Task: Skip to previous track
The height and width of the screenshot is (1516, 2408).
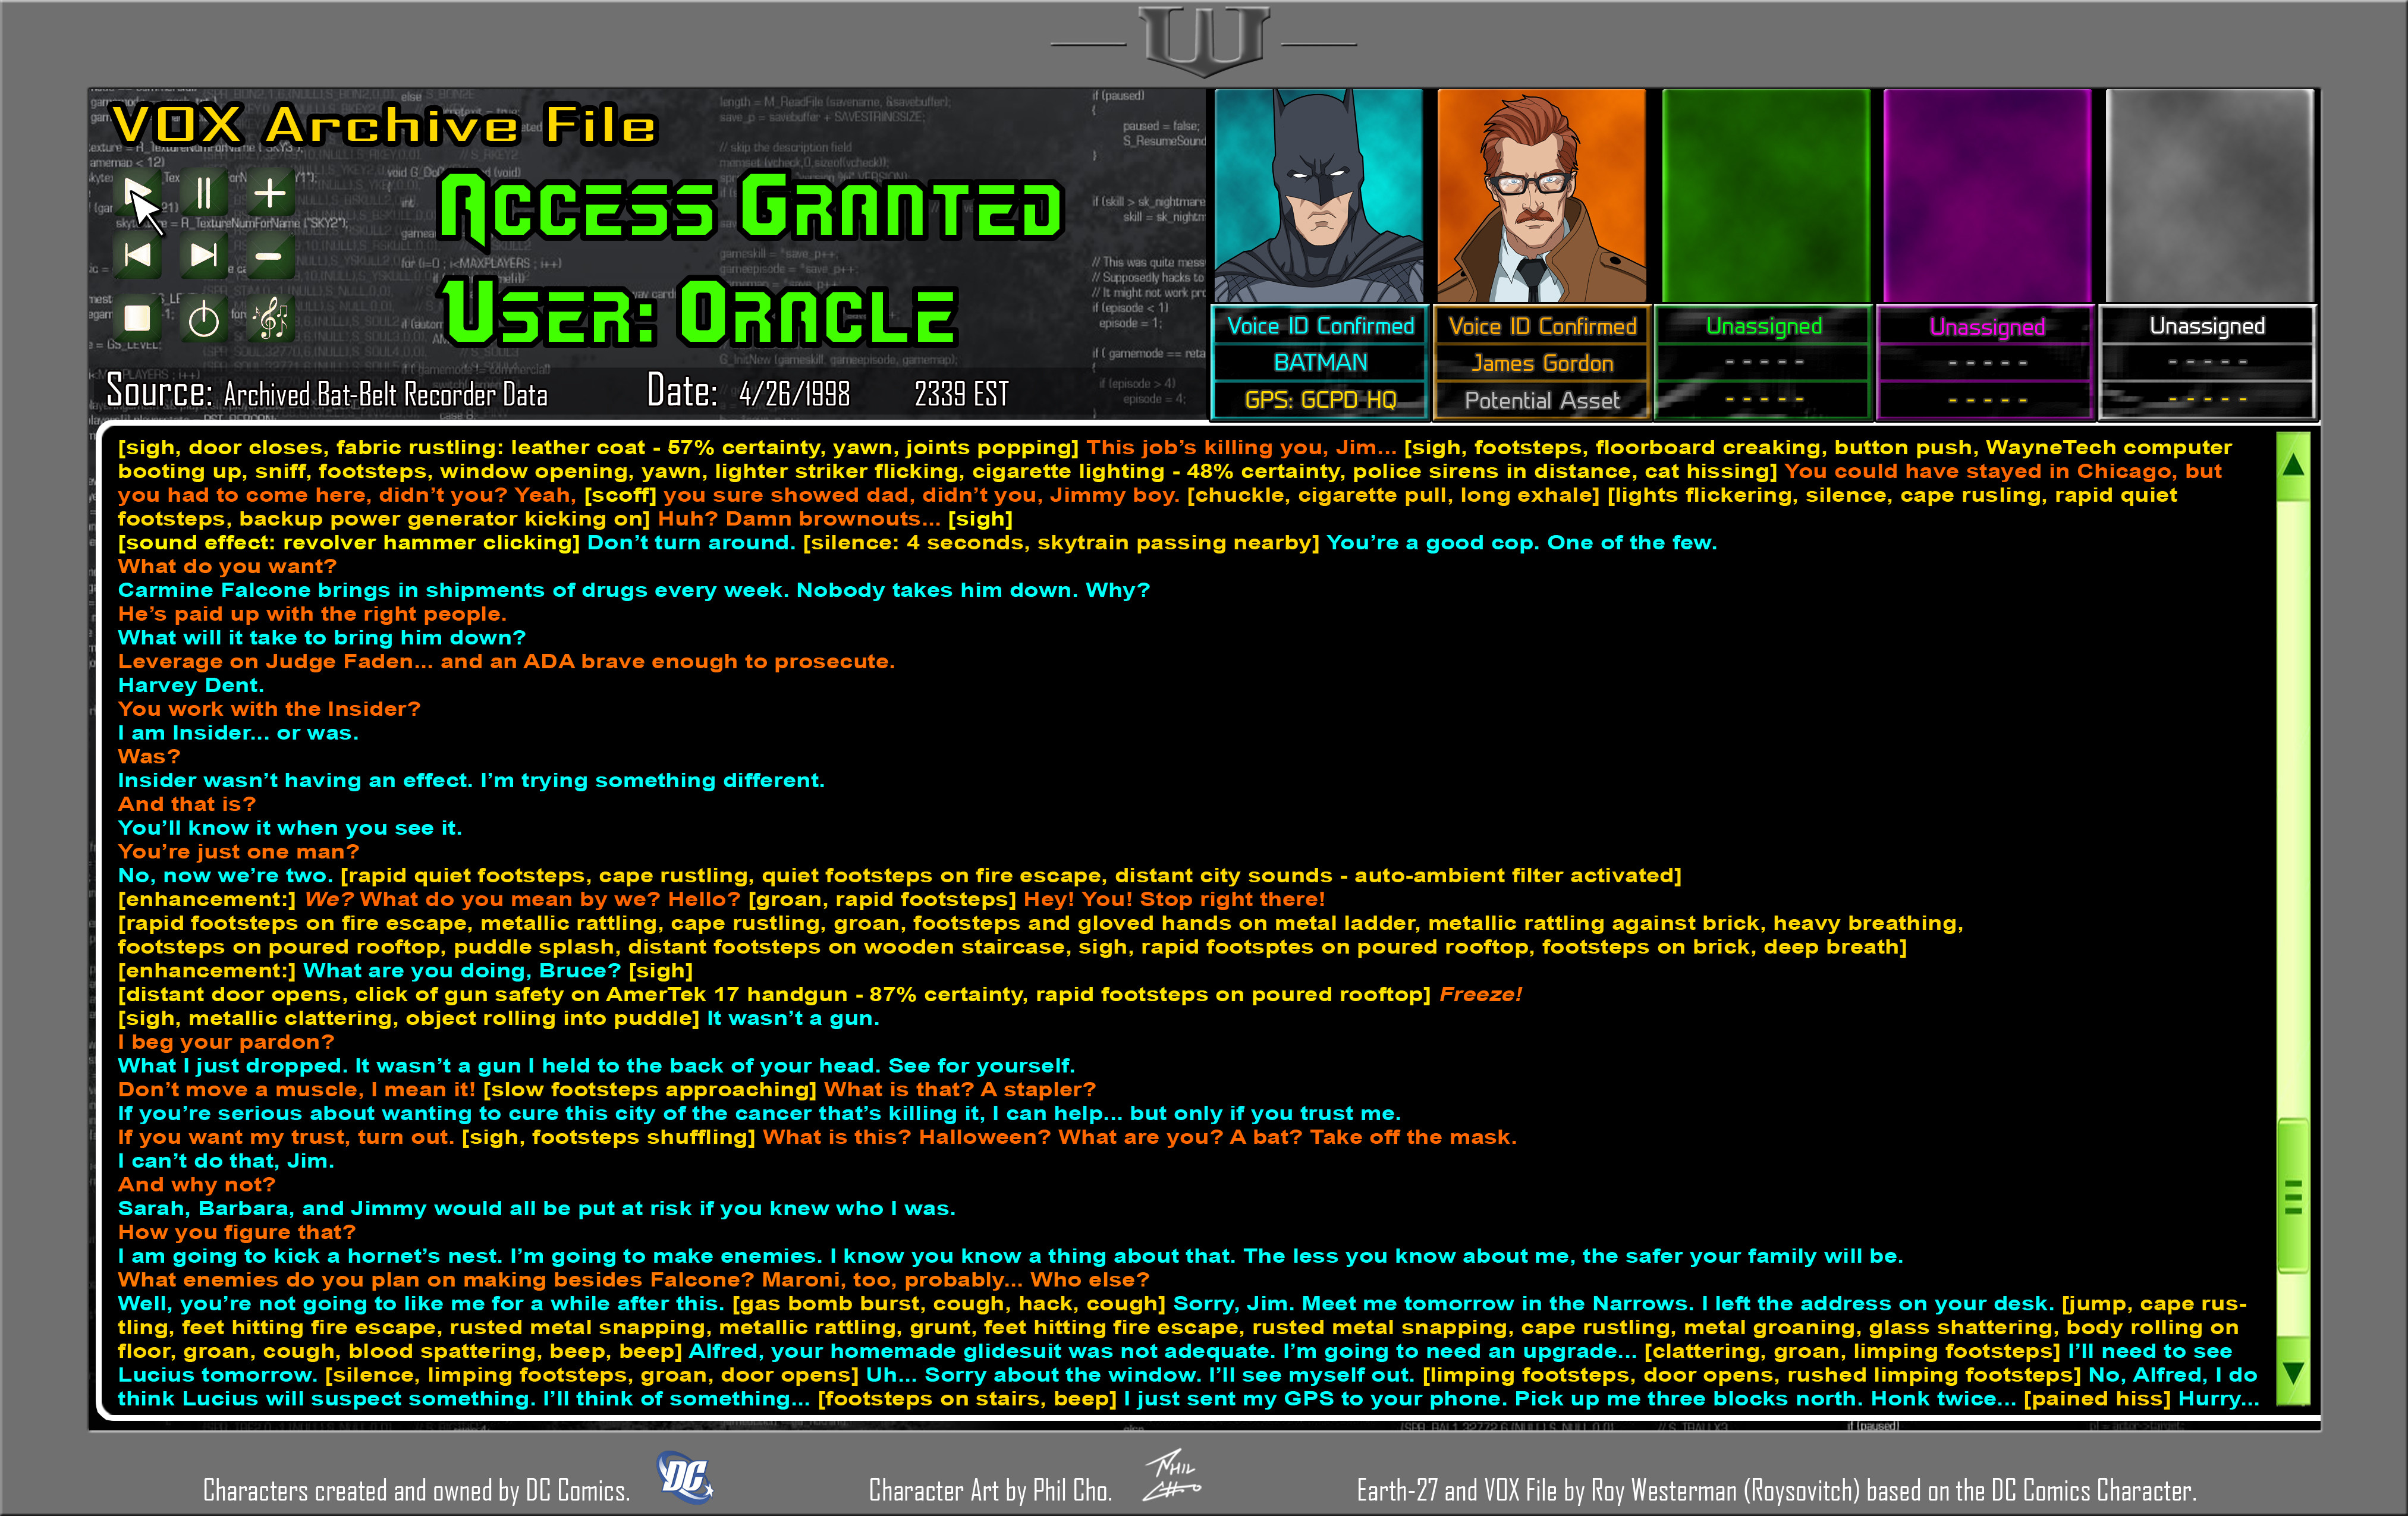Action: click(x=137, y=255)
